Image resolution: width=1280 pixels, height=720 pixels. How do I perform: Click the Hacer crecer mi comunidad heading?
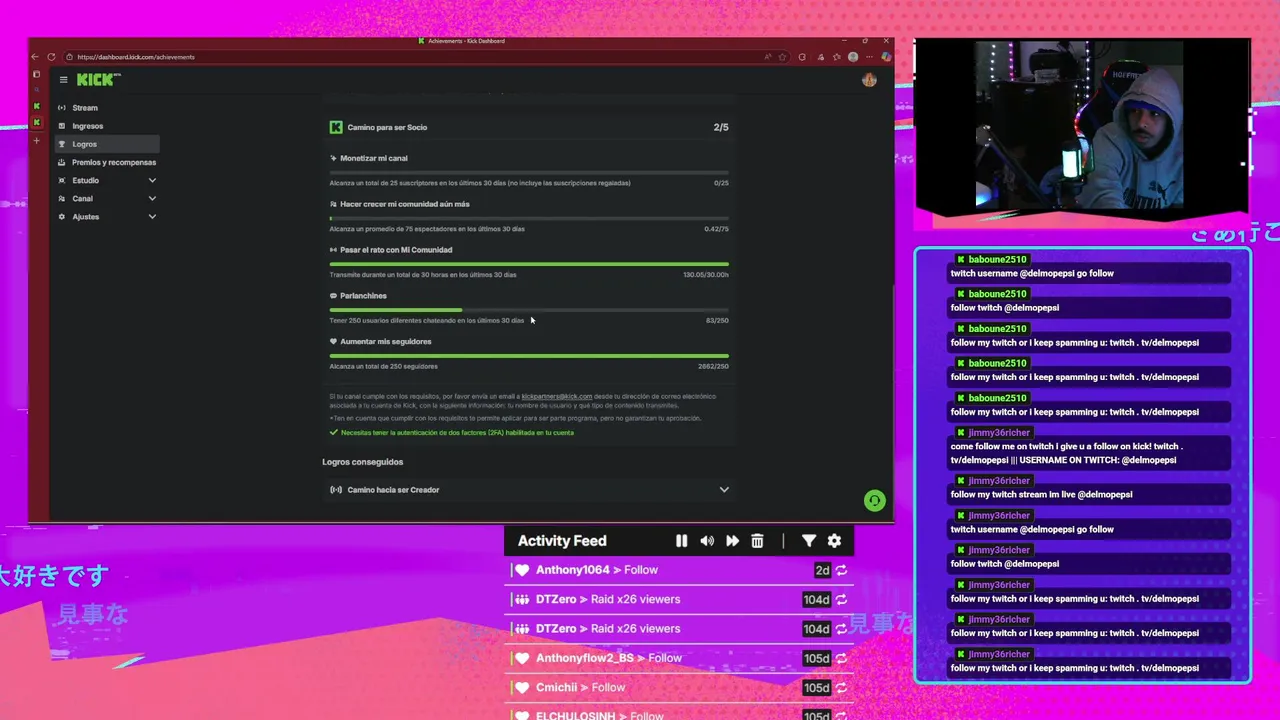tap(404, 204)
